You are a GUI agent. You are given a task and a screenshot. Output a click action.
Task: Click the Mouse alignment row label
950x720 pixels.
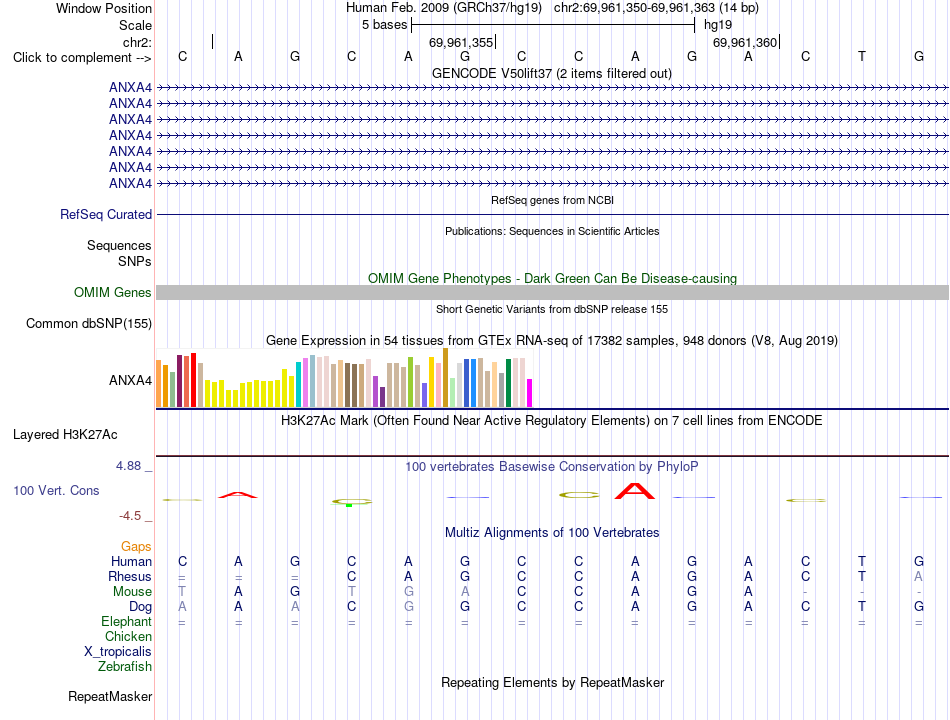tap(132, 592)
